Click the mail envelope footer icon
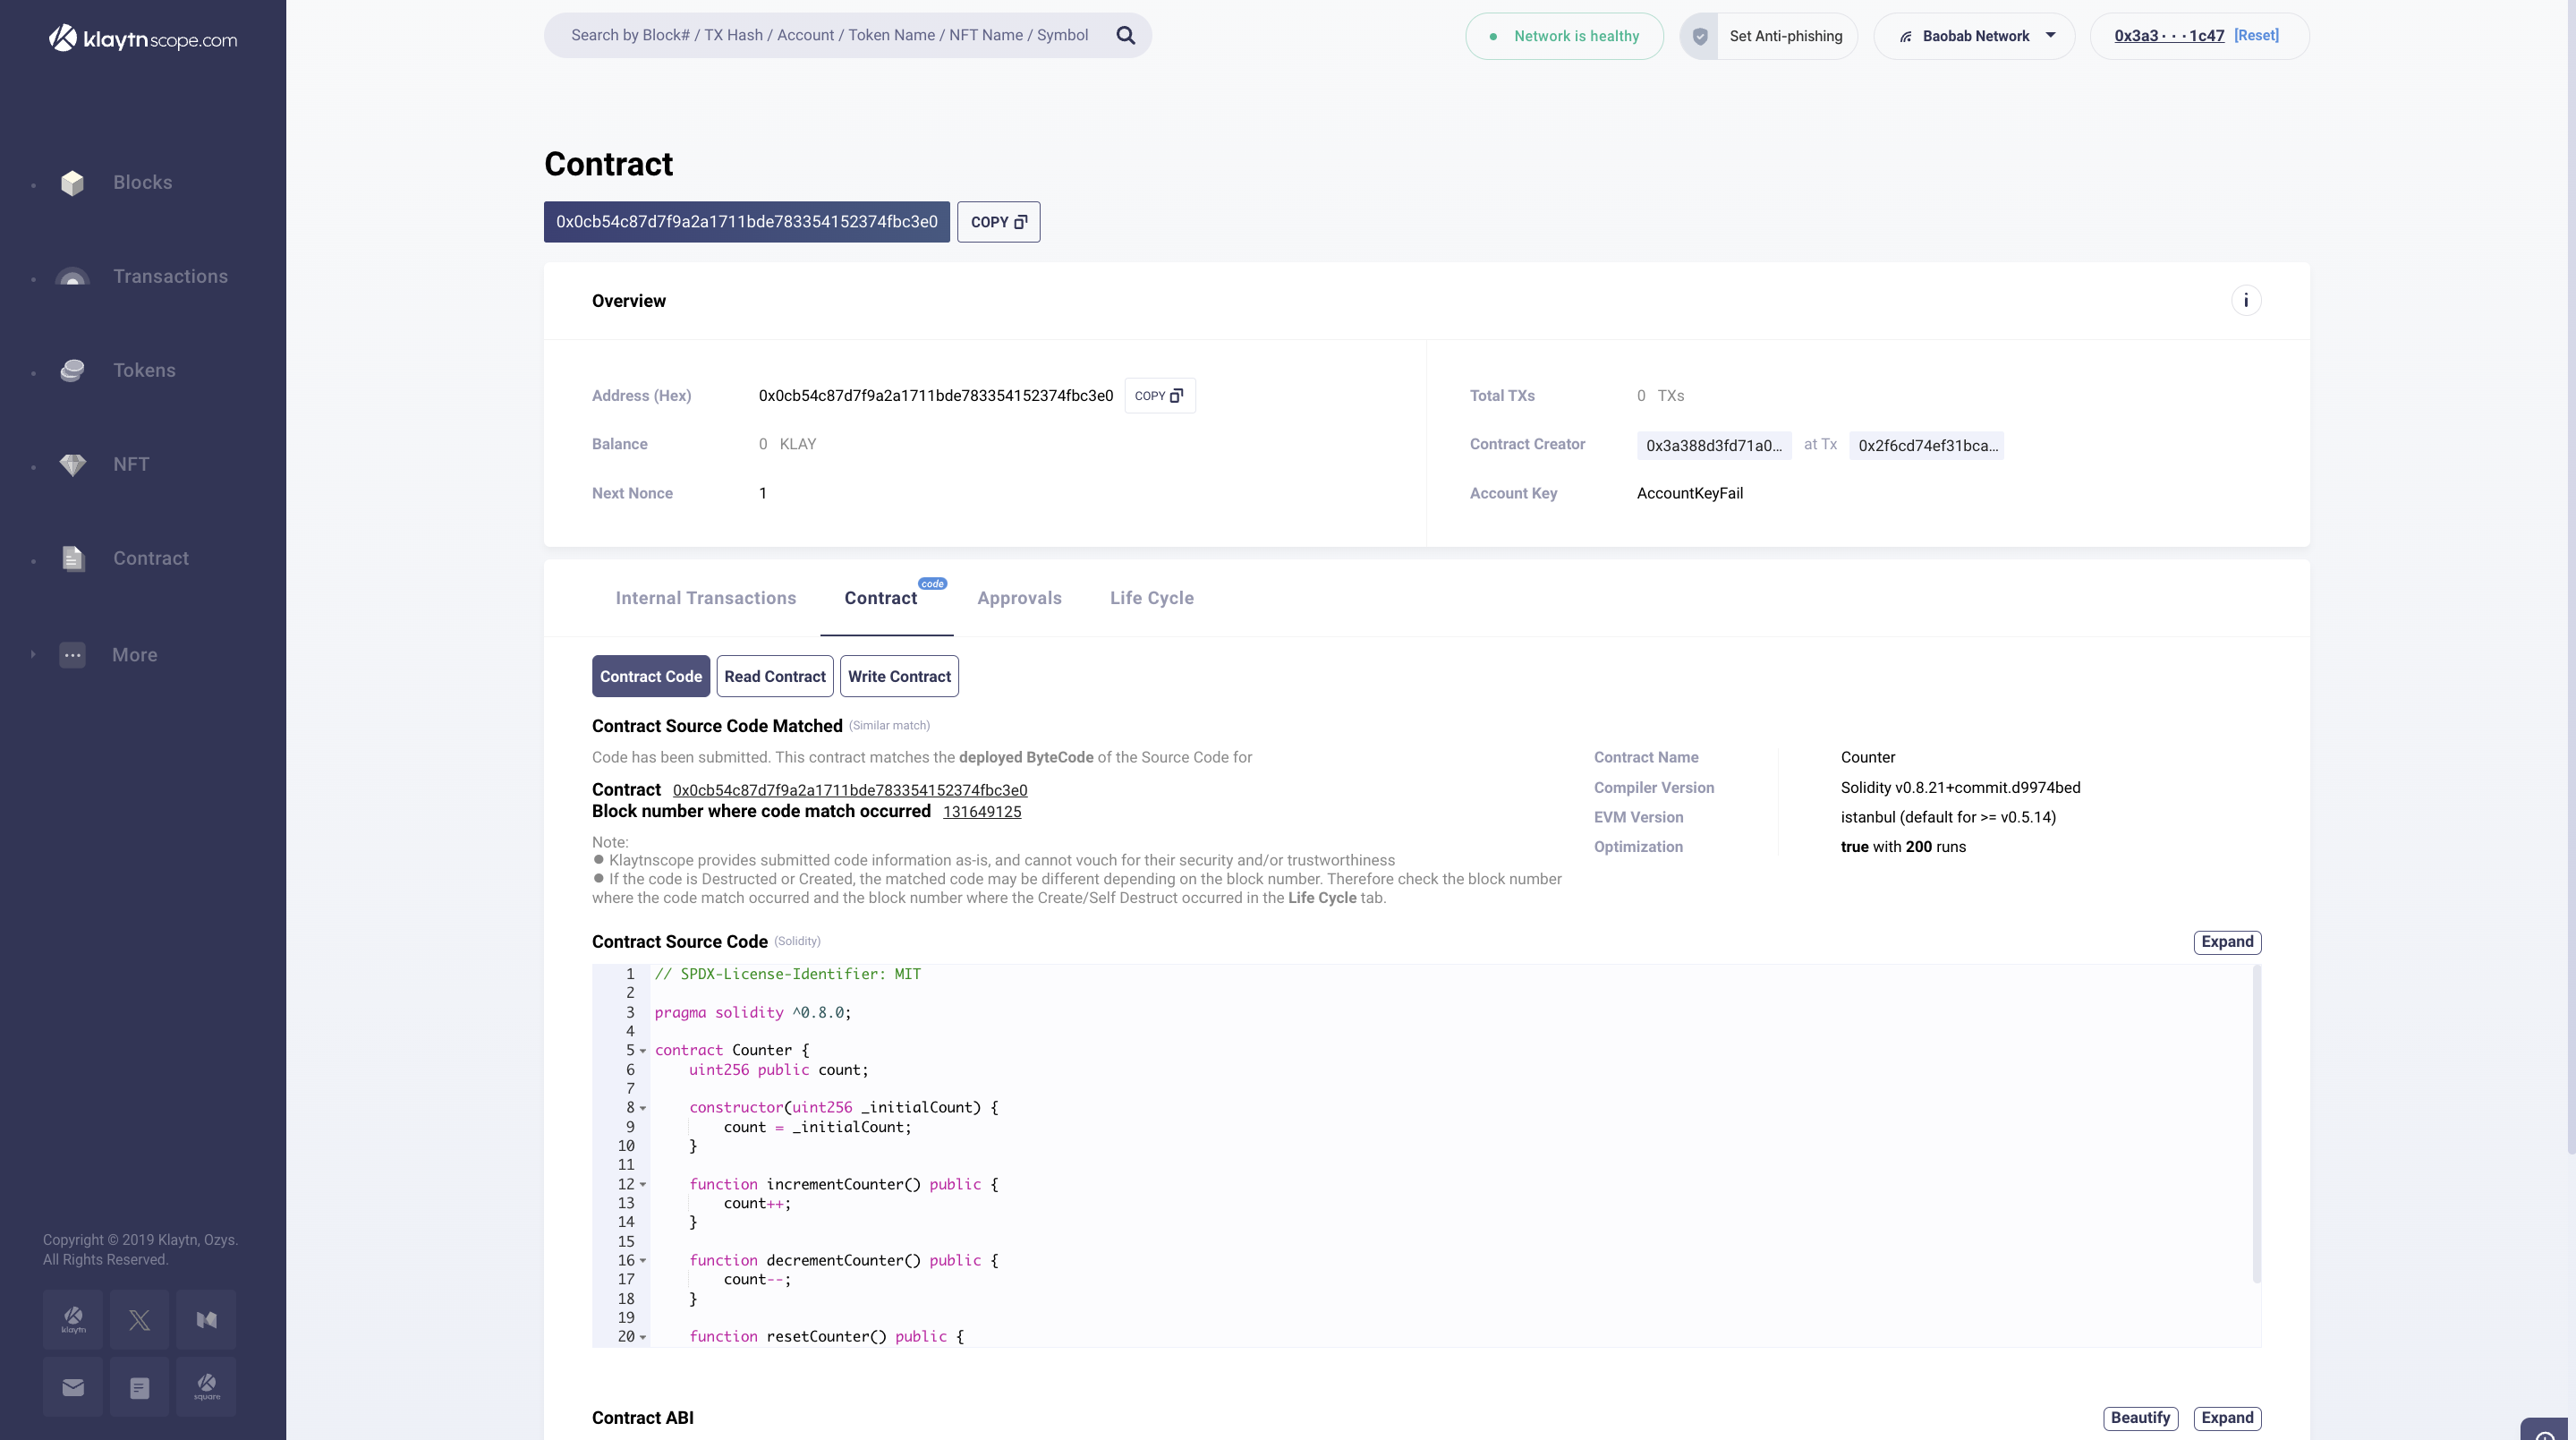 (73, 1387)
